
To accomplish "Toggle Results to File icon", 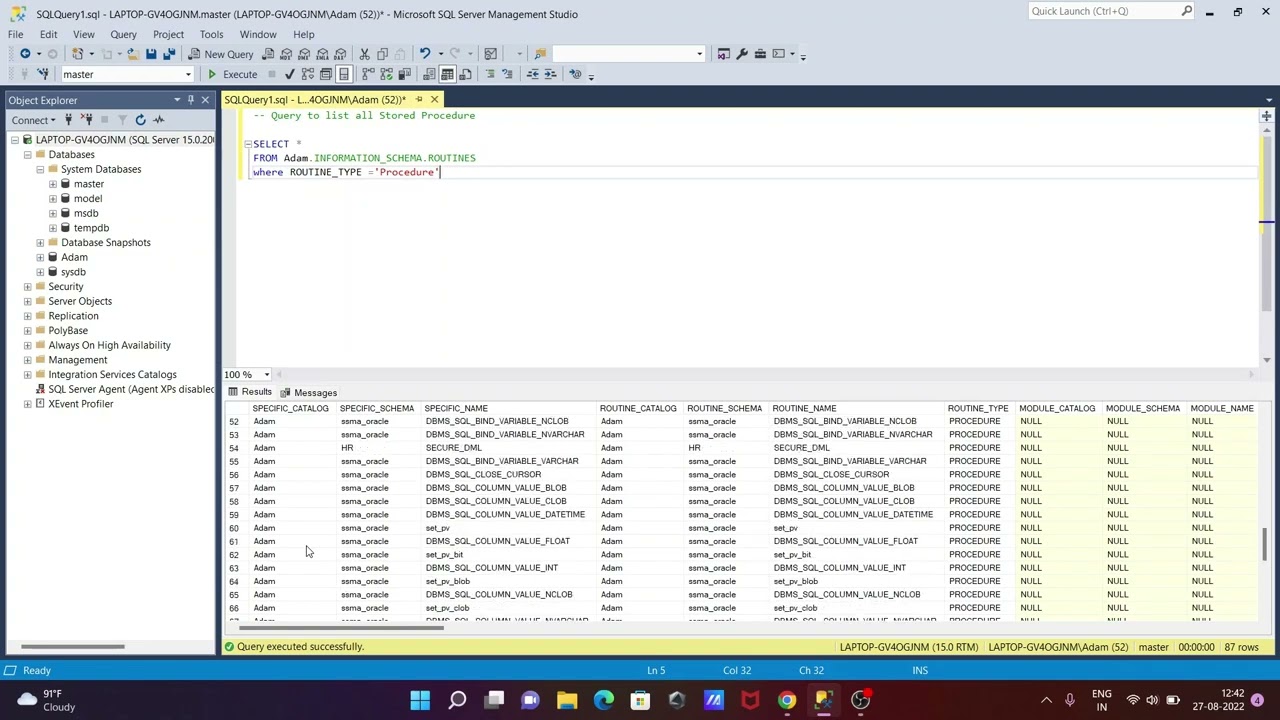I will pyautogui.click(x=465, y=74).
